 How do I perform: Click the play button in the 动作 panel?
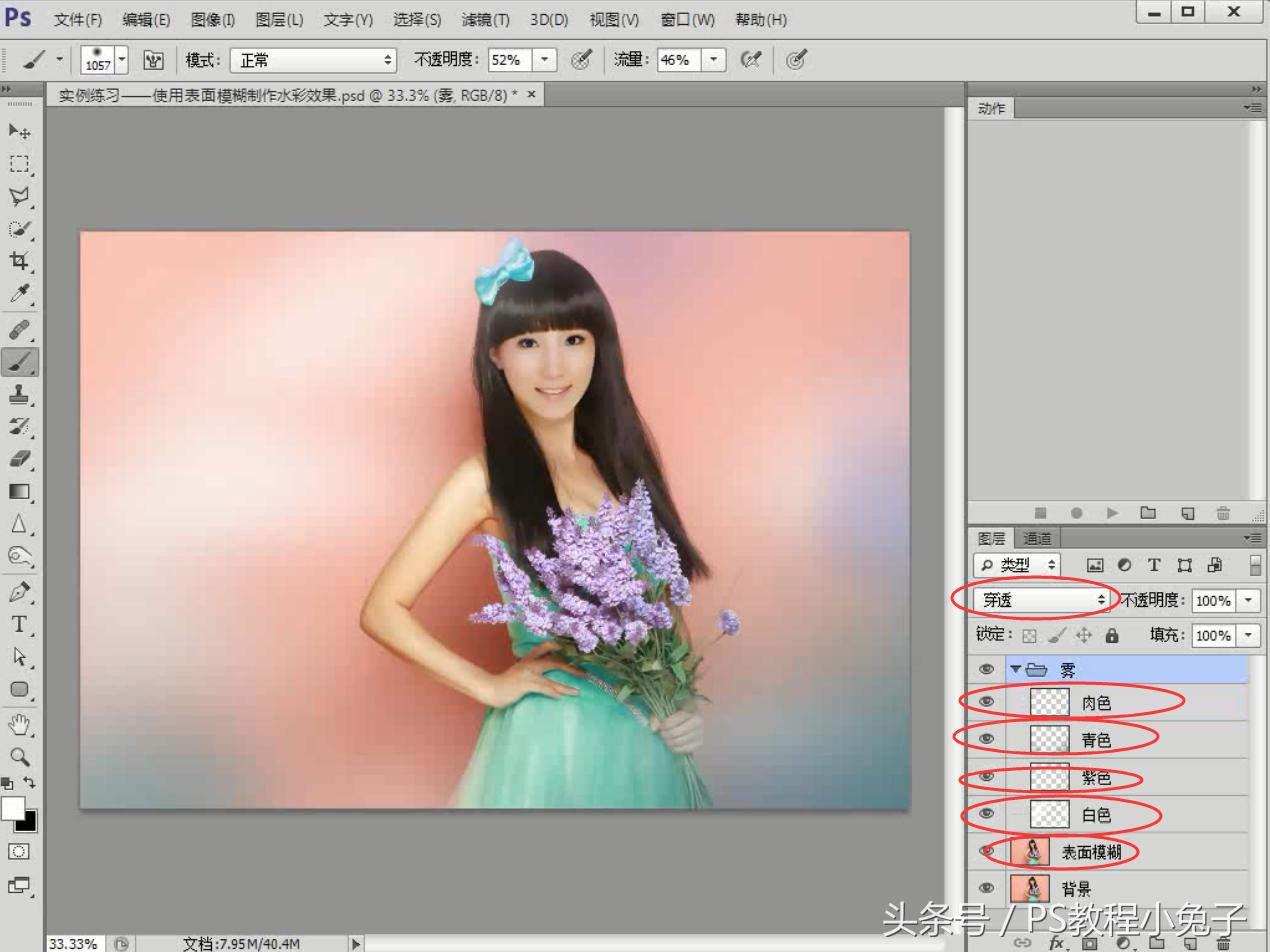[1112, 513]
